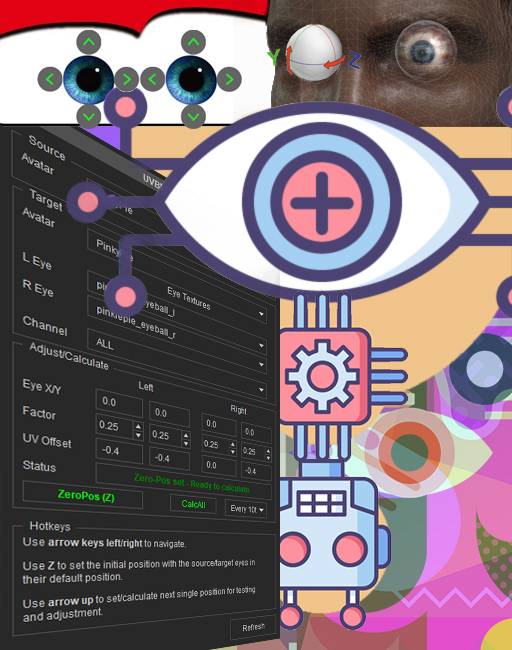Click the Z-axis rotation arrow on the gizmo sphere
512x650 pixels.
(x=334, y=63)
